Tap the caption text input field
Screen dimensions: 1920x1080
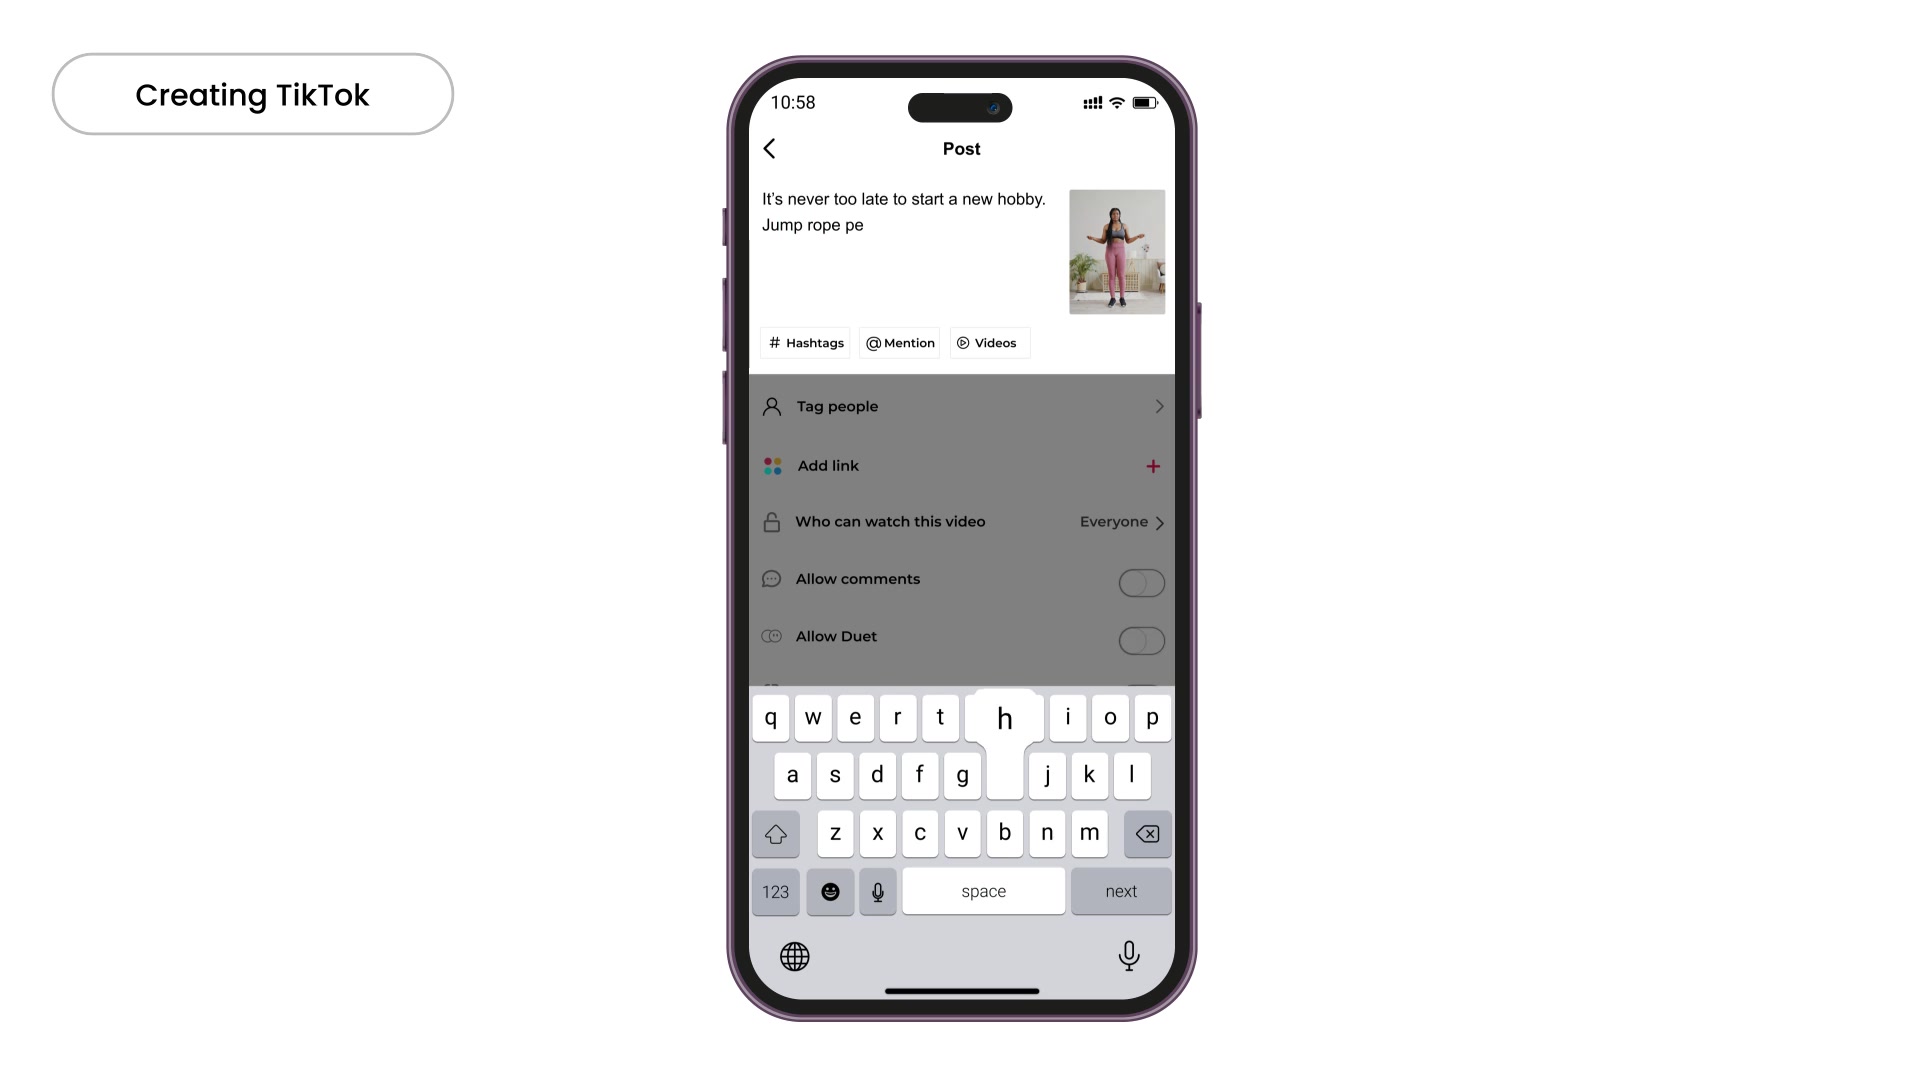(906, 251)
